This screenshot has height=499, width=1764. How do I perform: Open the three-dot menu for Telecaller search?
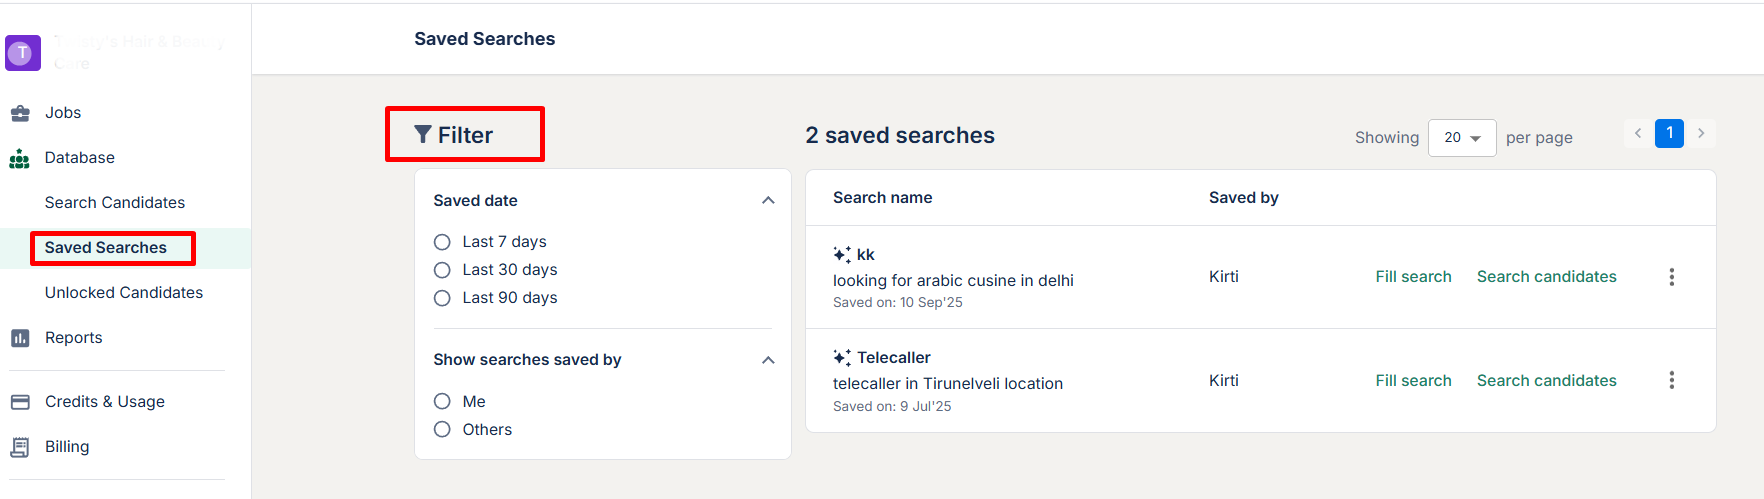[1671, 381]
